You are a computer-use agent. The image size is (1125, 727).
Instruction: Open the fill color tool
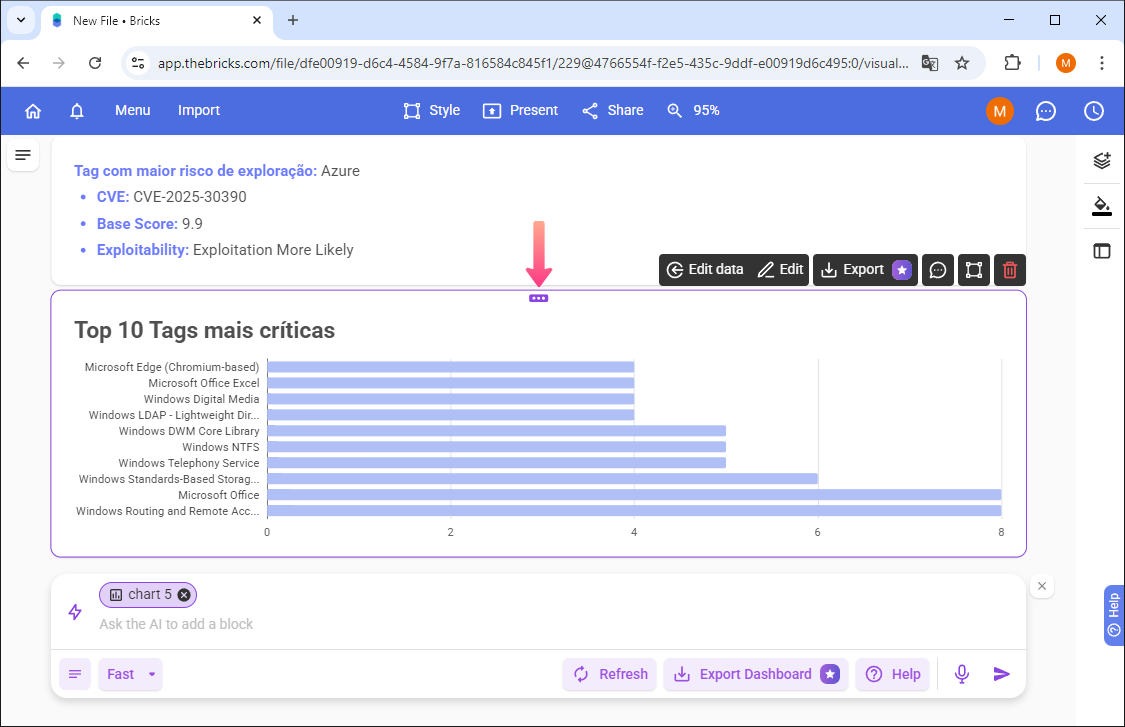coord(1102,206)
